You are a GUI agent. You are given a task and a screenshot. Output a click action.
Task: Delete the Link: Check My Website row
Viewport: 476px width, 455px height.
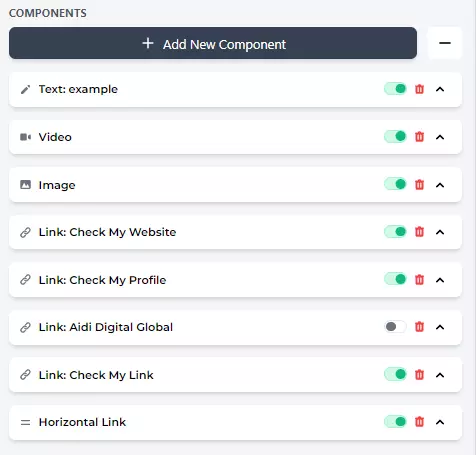click(x=419, y=232)
